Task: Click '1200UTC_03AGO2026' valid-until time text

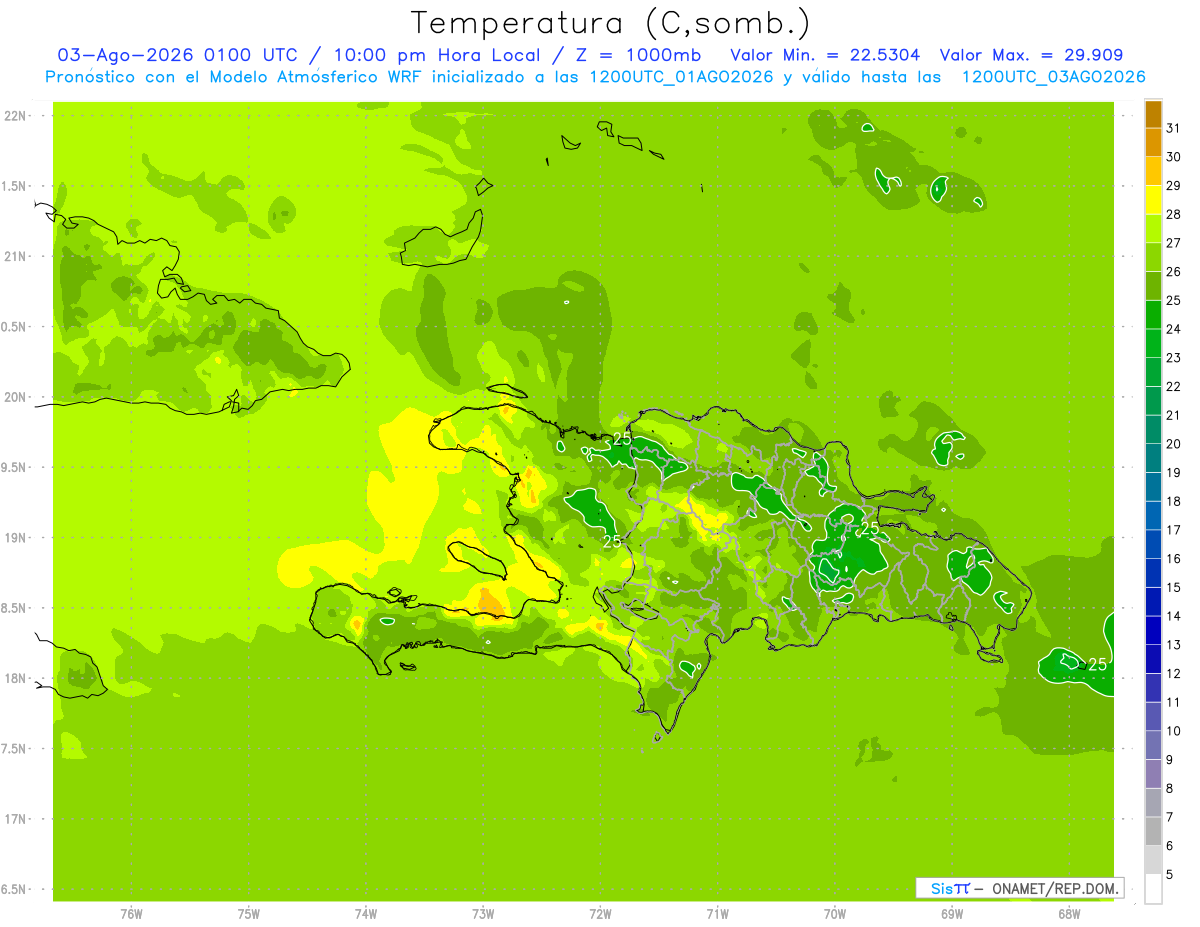Action: (1053, 76)
